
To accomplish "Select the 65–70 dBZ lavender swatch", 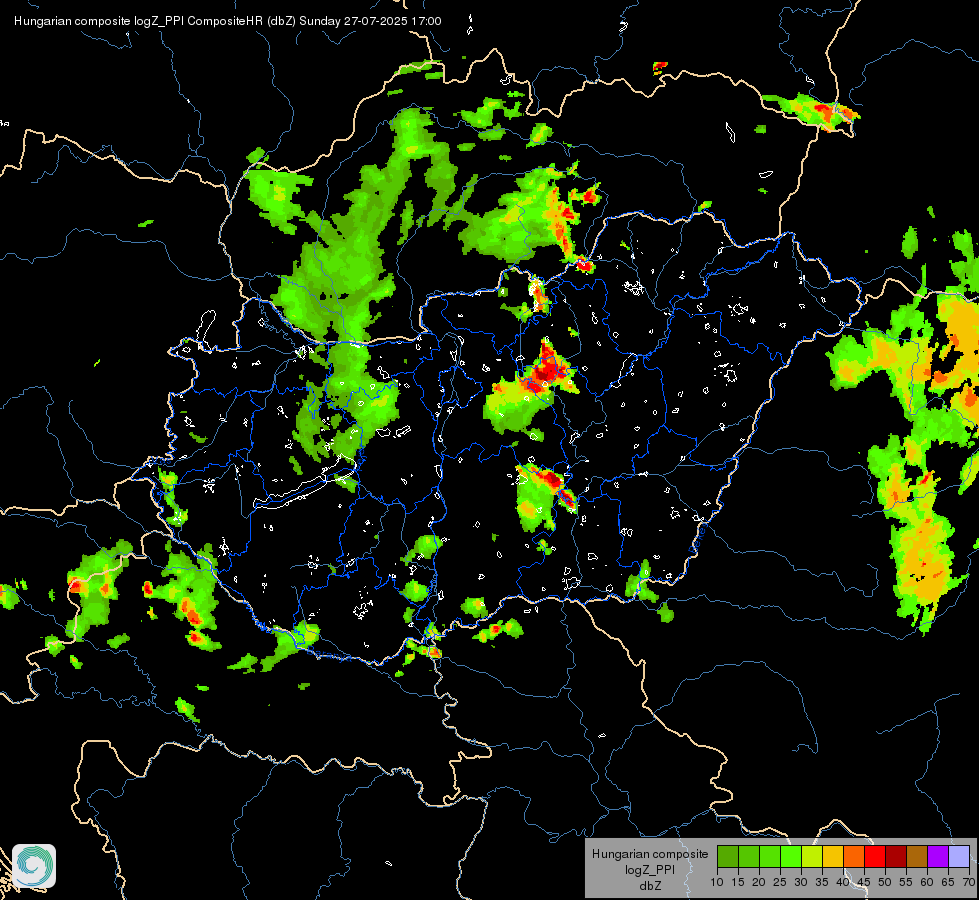I will (959, 856).
